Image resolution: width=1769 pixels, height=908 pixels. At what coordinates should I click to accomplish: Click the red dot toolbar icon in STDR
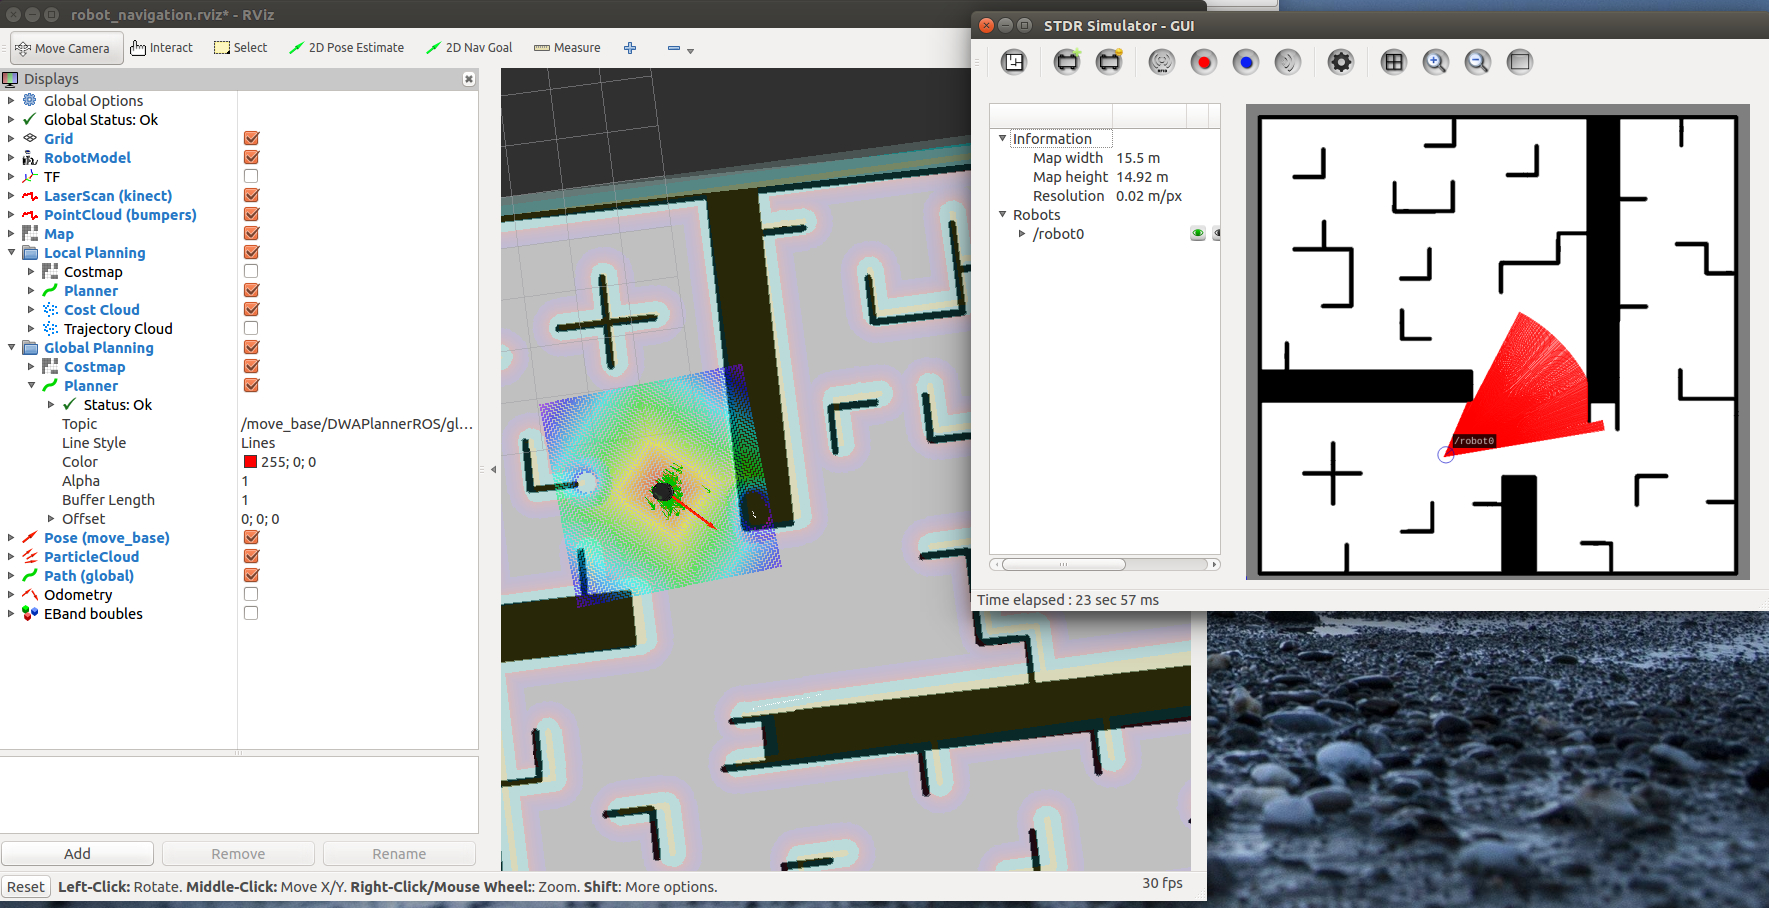[x=1204, y=62]
